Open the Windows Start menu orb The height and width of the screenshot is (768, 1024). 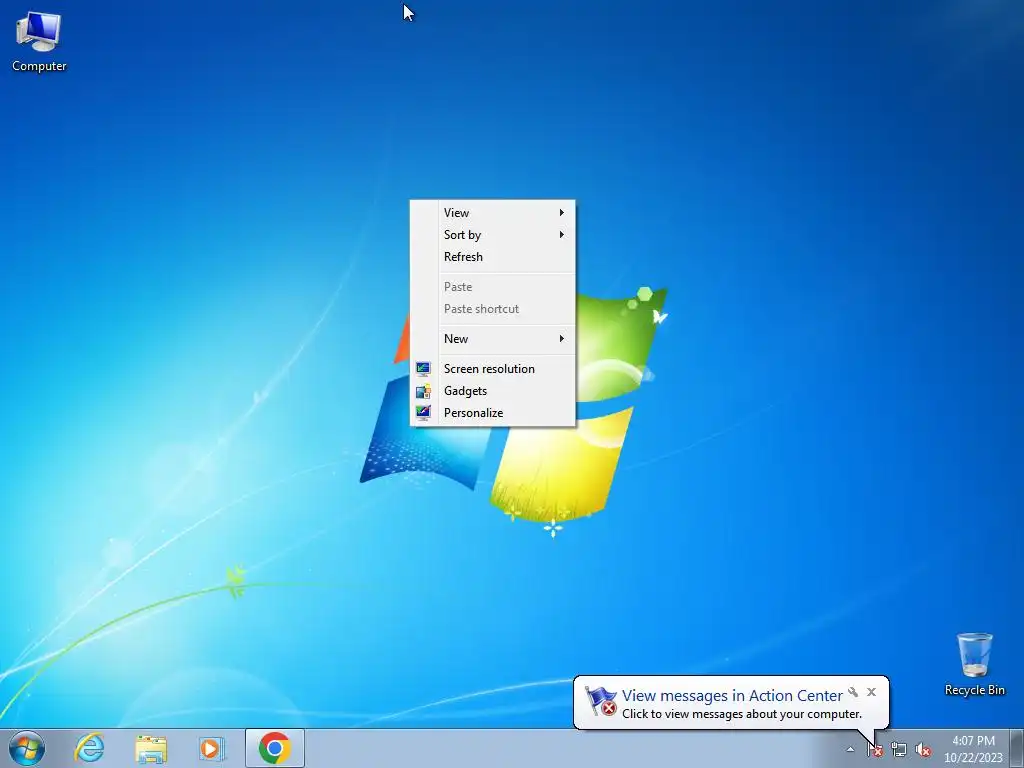pos(26,748)
